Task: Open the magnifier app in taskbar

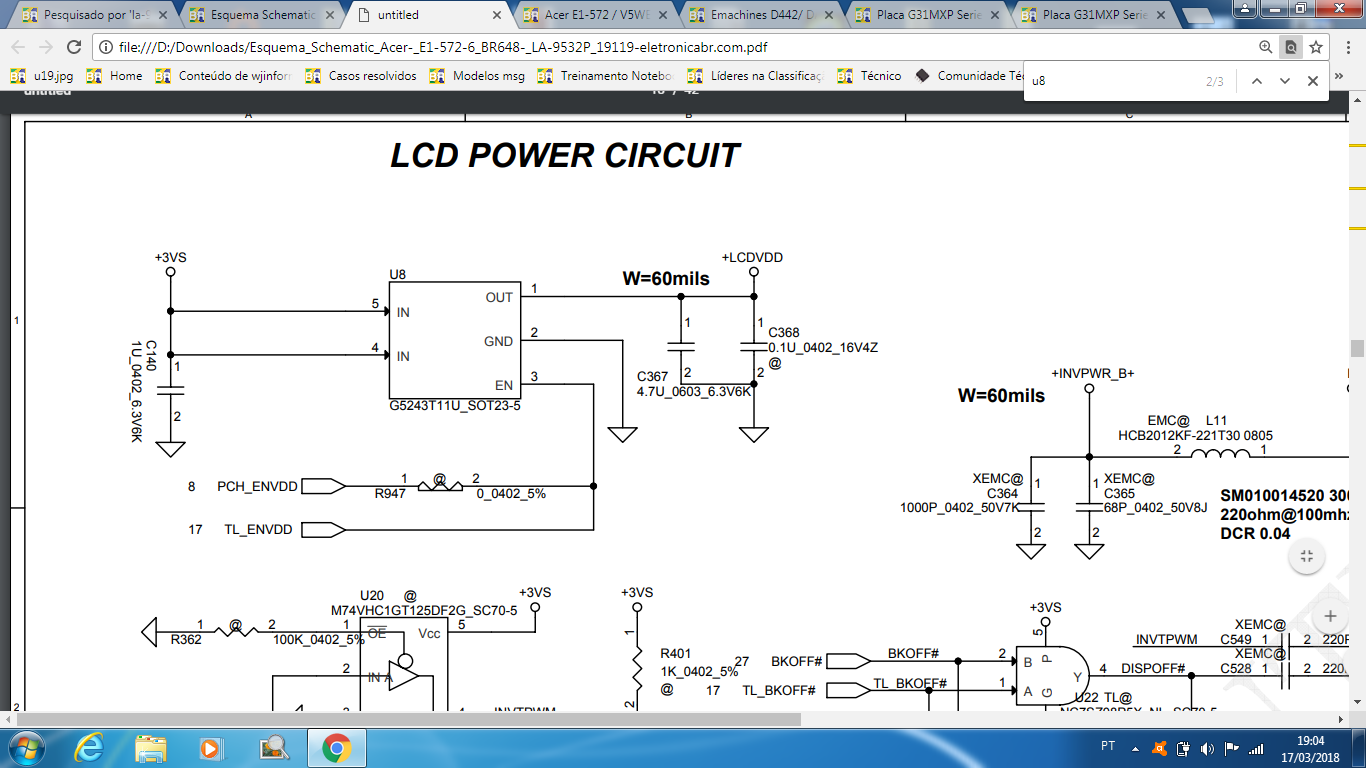Action: tap(272, 748)
